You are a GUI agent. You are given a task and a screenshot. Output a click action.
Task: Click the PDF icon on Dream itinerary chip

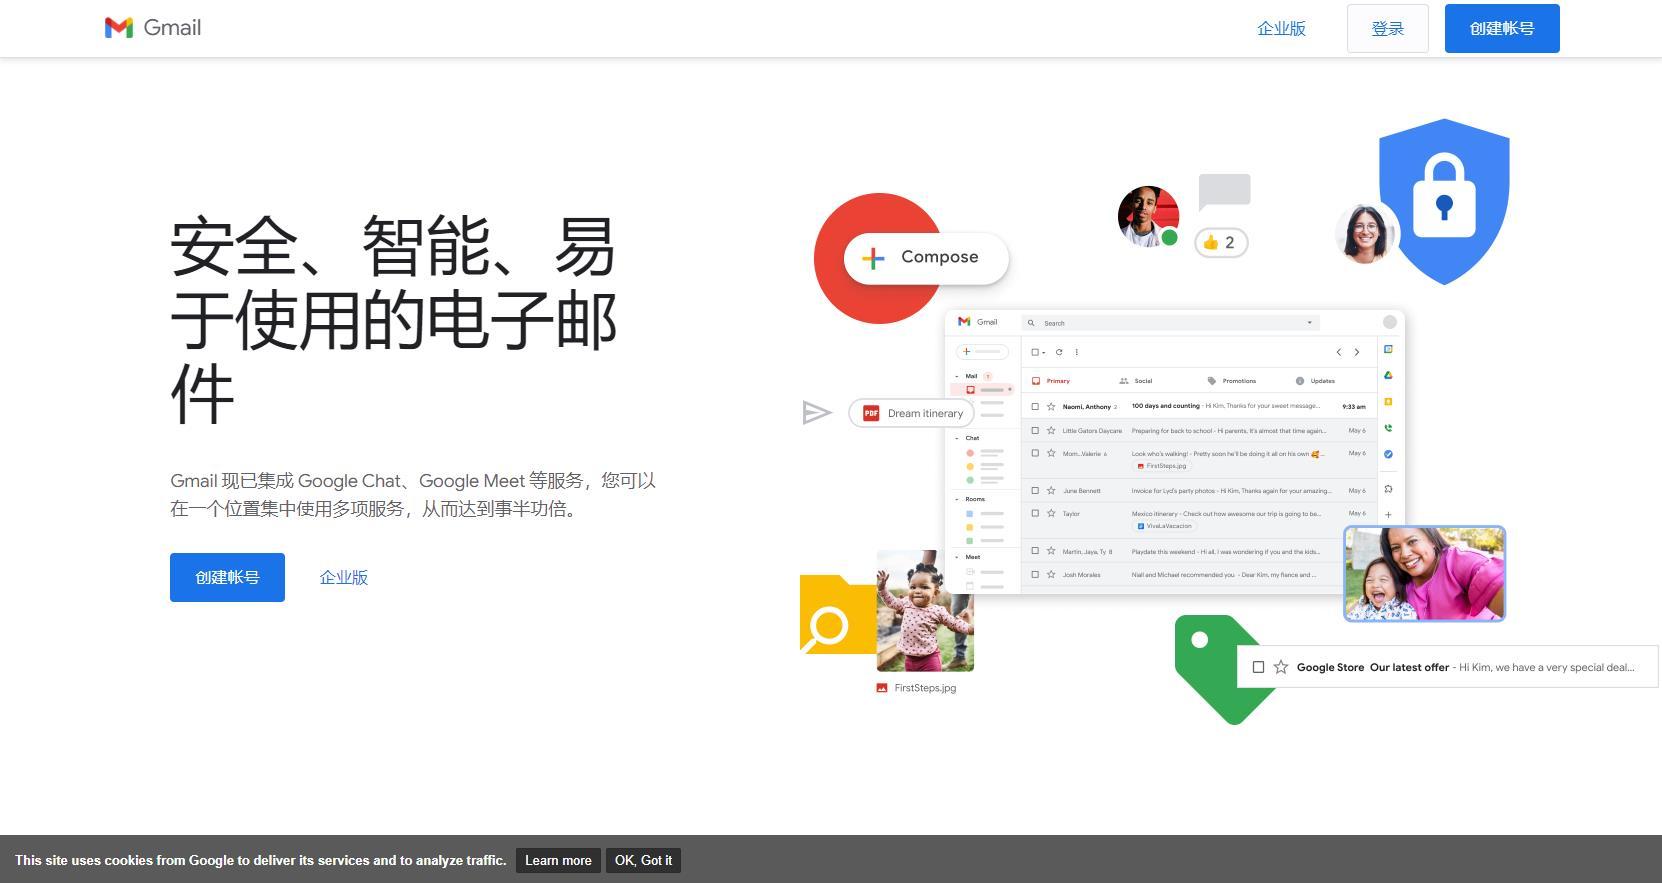[871, 413]
